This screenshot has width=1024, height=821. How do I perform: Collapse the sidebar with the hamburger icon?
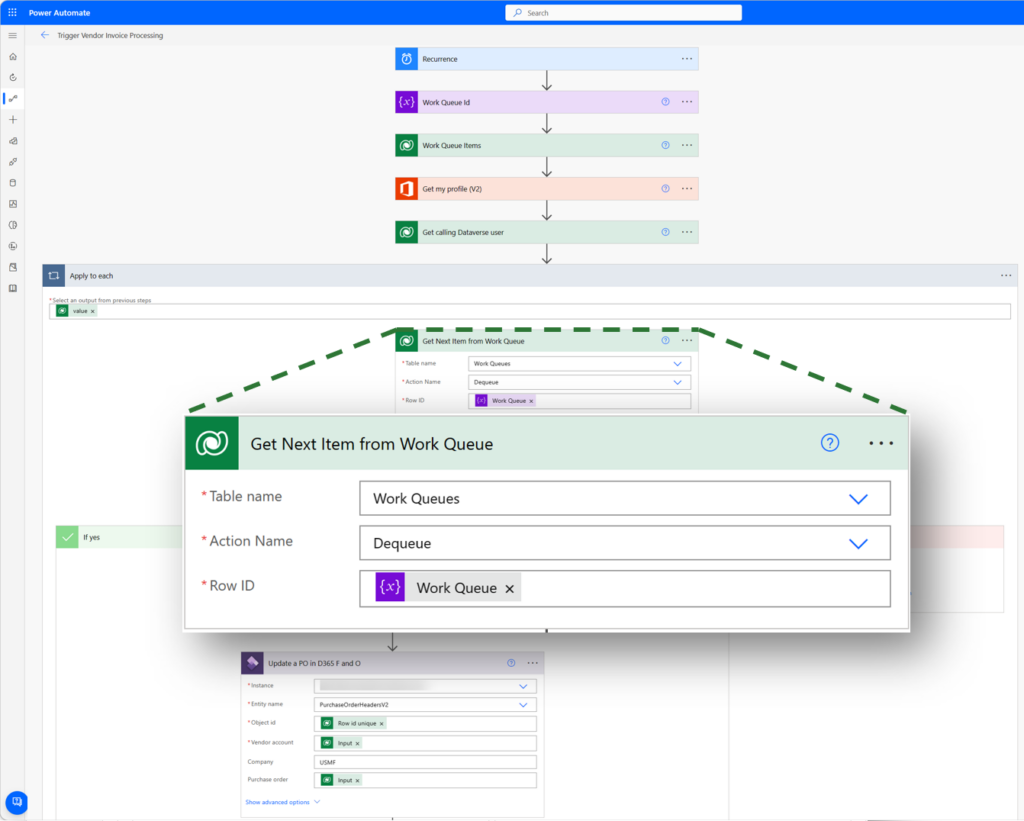click(12, 35)
